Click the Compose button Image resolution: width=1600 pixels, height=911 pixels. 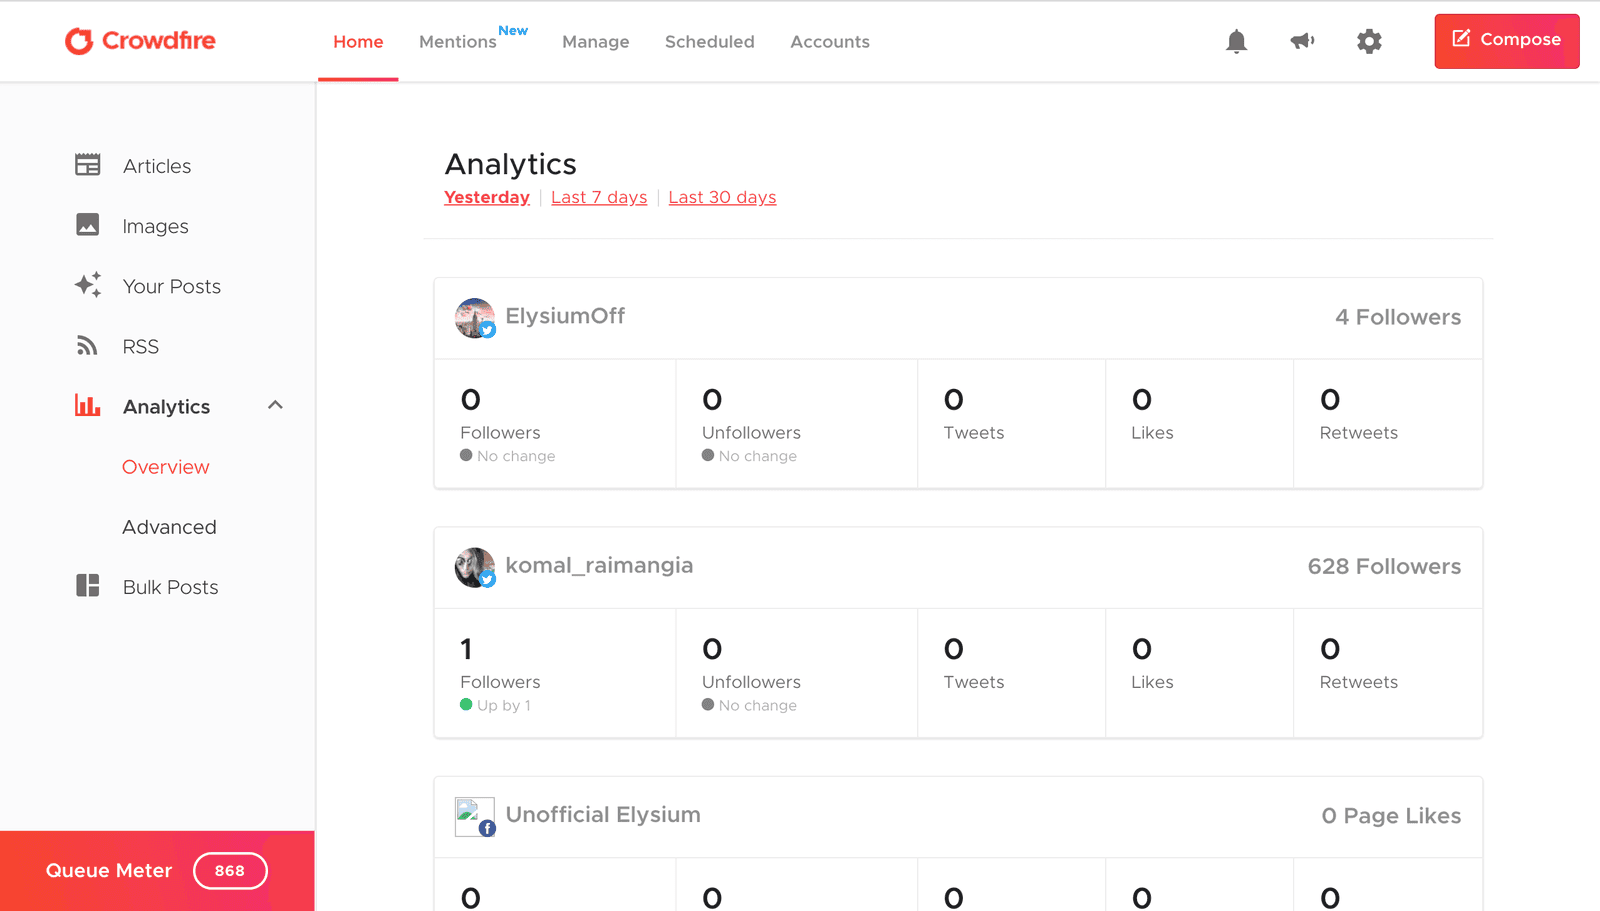[1506, 41]
